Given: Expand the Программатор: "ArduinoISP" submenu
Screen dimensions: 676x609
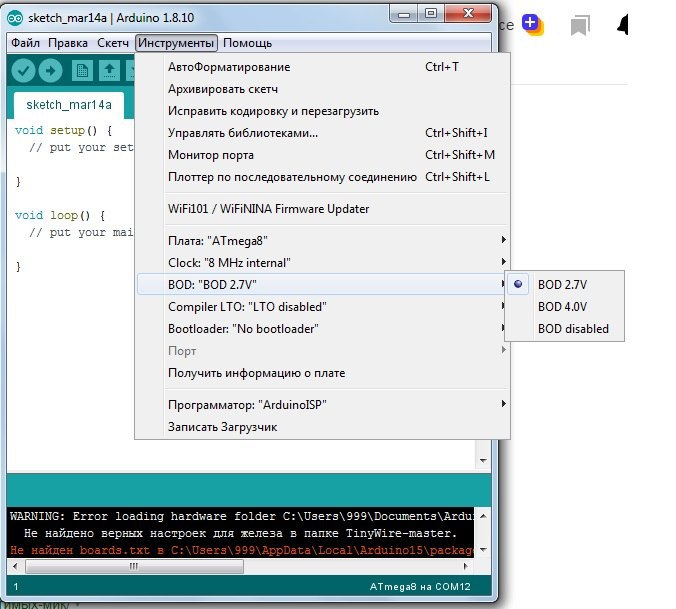Looking at the screenshot, I should point(322,405).
